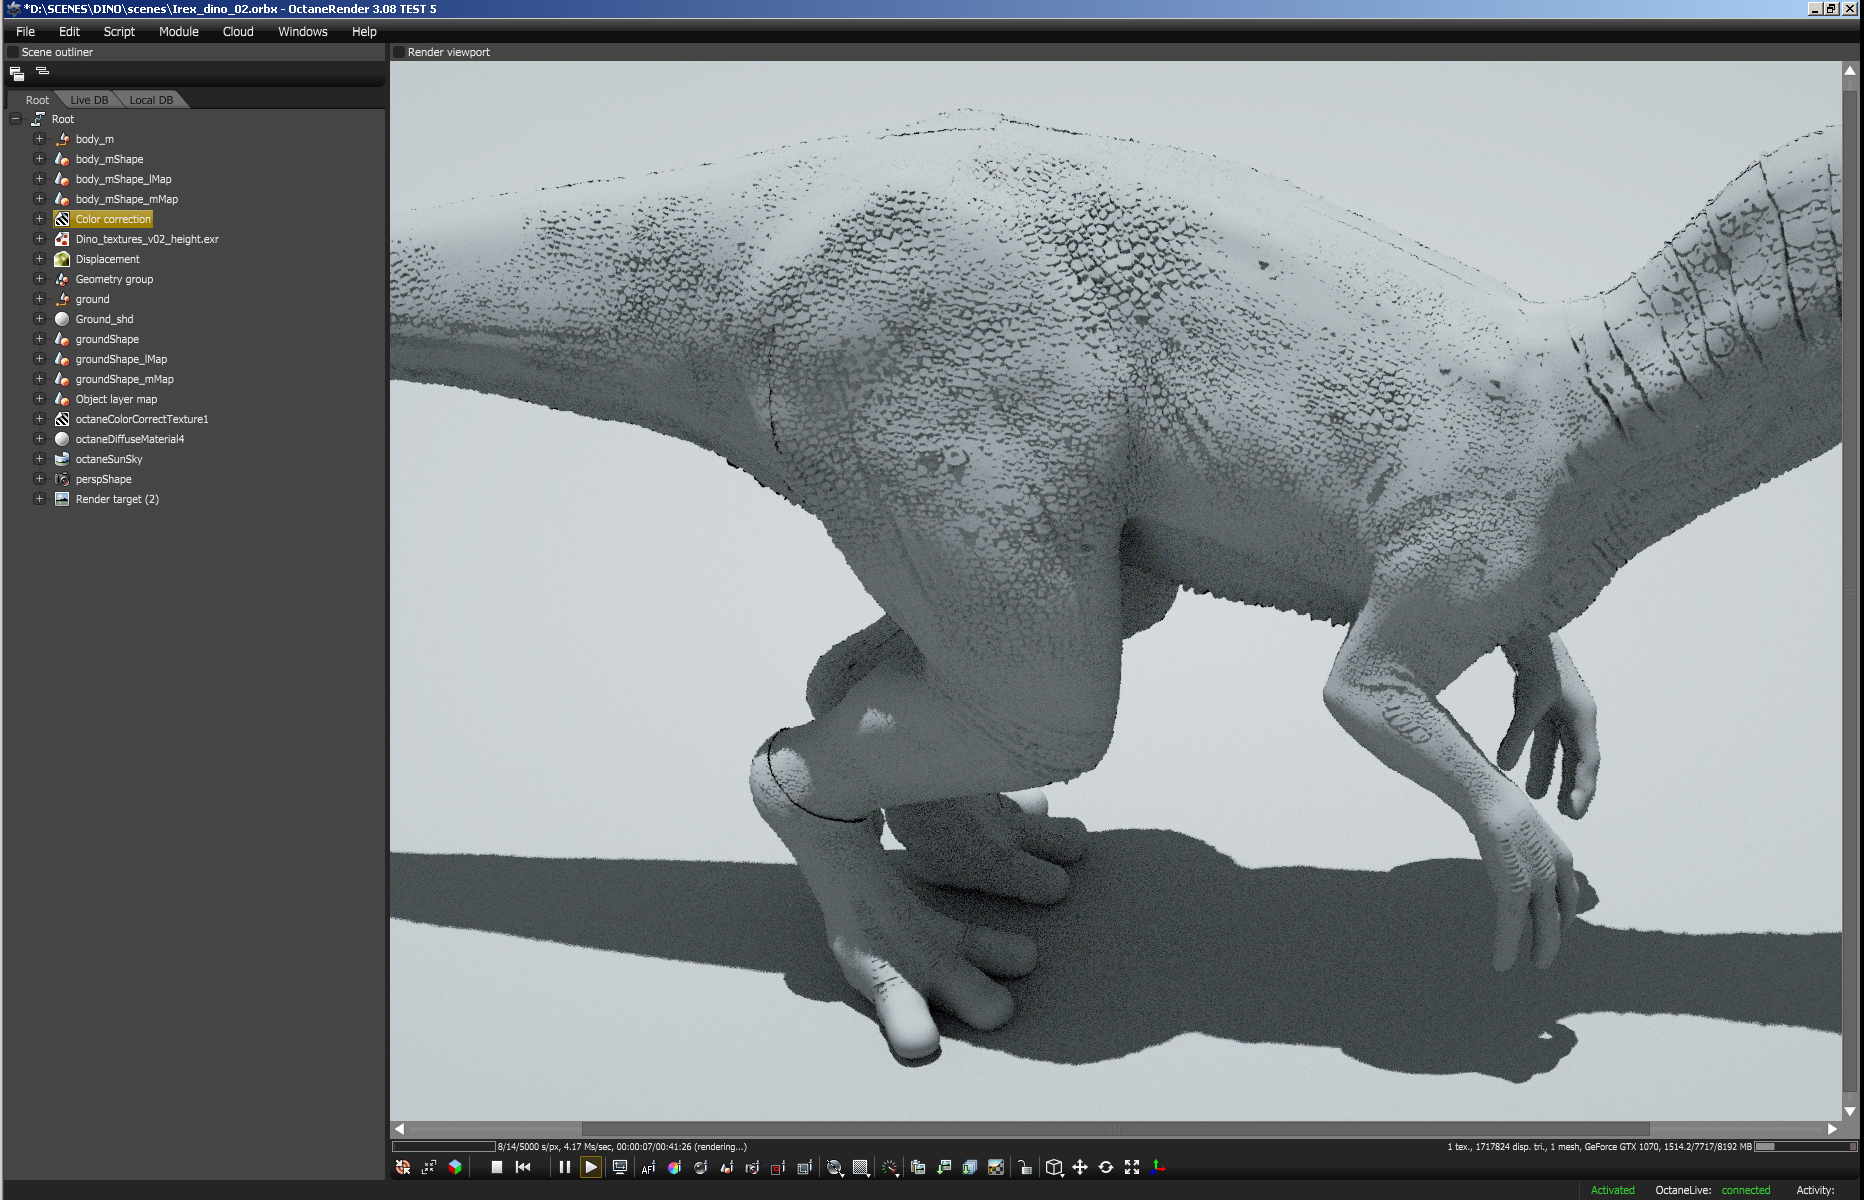1864x1200 pixels.
Task: Open the Module menu
Action: [x=179, y=32]
